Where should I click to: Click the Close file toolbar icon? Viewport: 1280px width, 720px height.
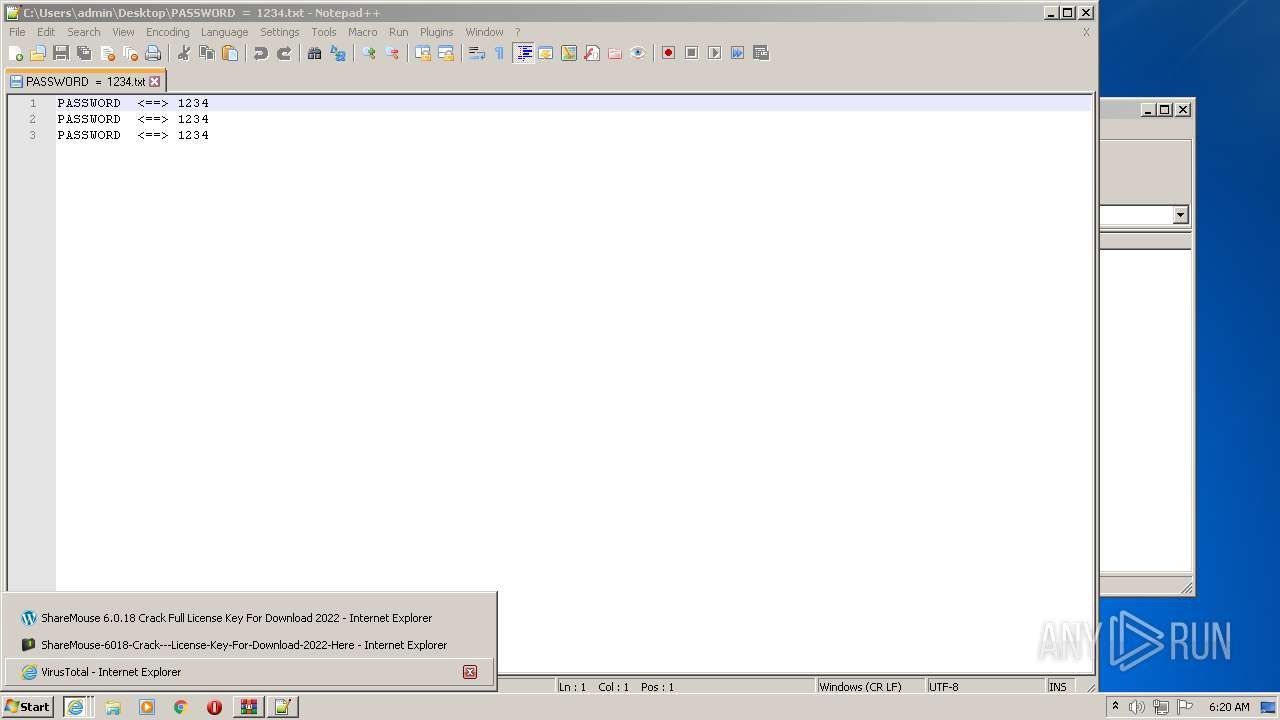pyautogui.click(x=107, y=53)
